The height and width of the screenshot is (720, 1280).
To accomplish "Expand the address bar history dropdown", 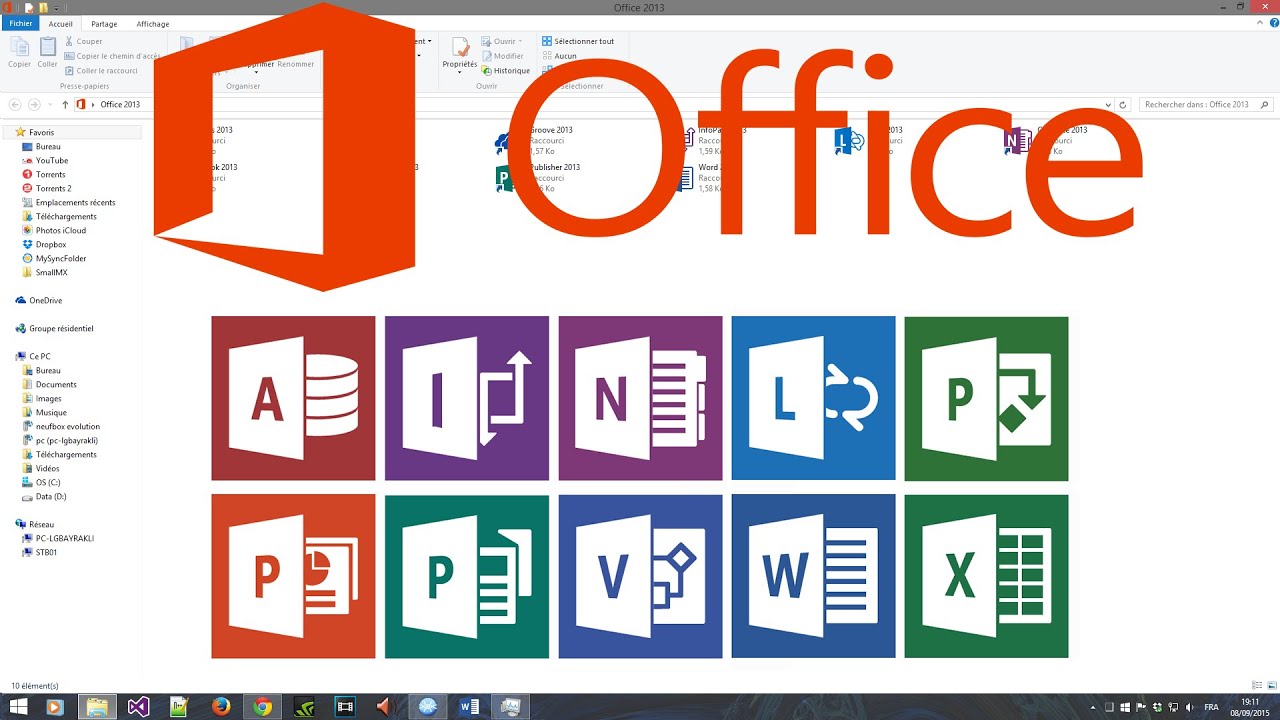I will (1108, 104).
